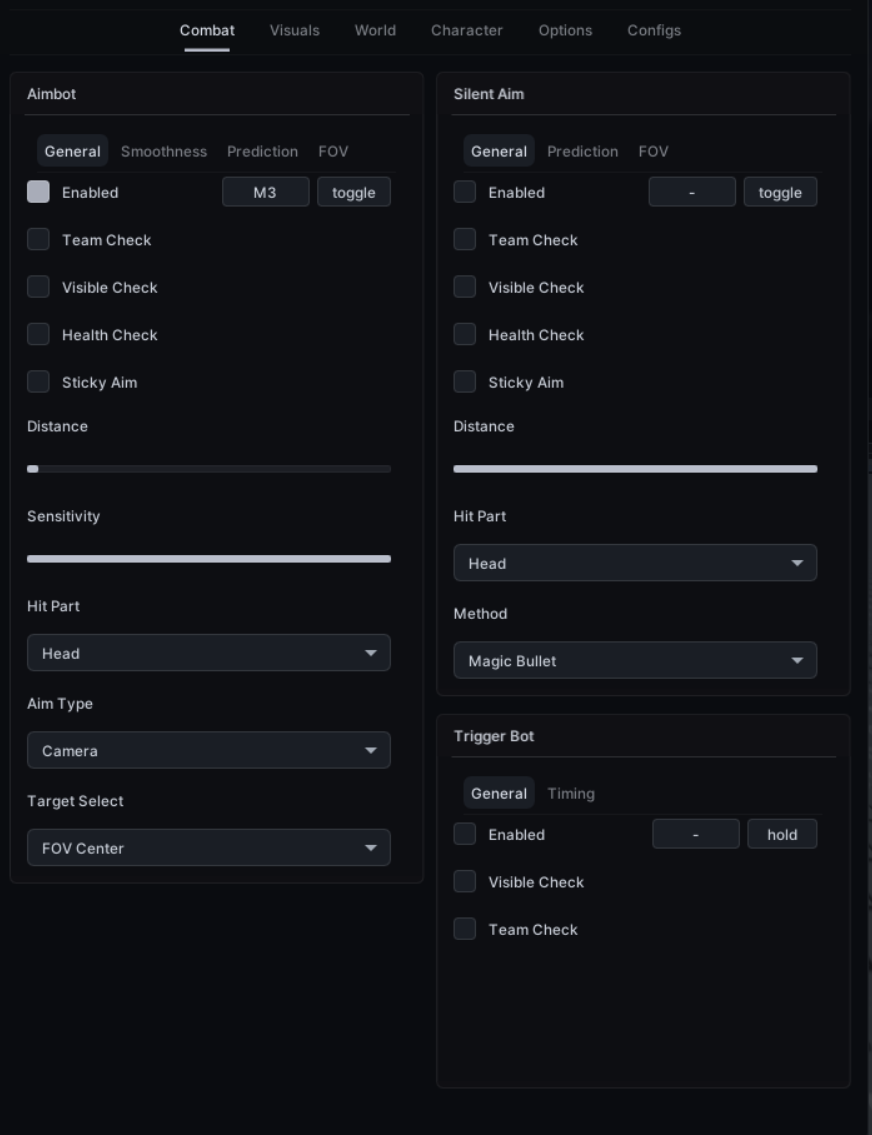Open the Timing sub-tab in Trigger Bot

571,793
